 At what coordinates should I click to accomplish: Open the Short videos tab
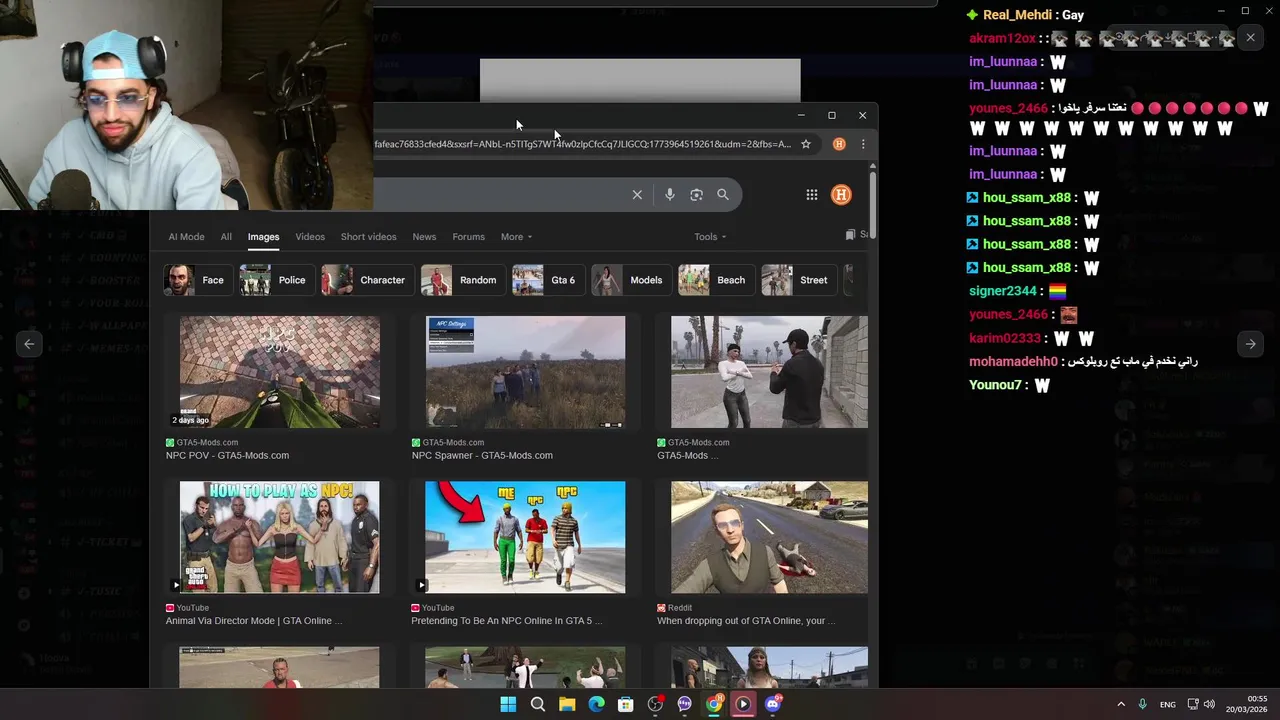(368, 237)
